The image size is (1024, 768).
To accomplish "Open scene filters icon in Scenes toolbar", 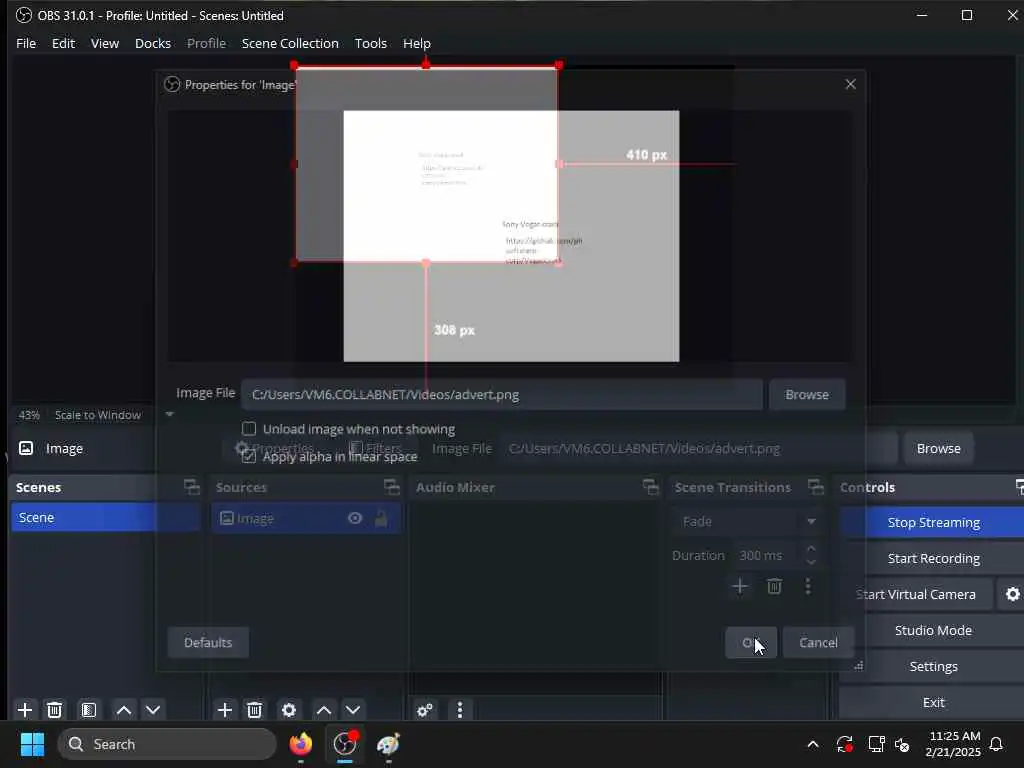I will click(x=89, y=709).
